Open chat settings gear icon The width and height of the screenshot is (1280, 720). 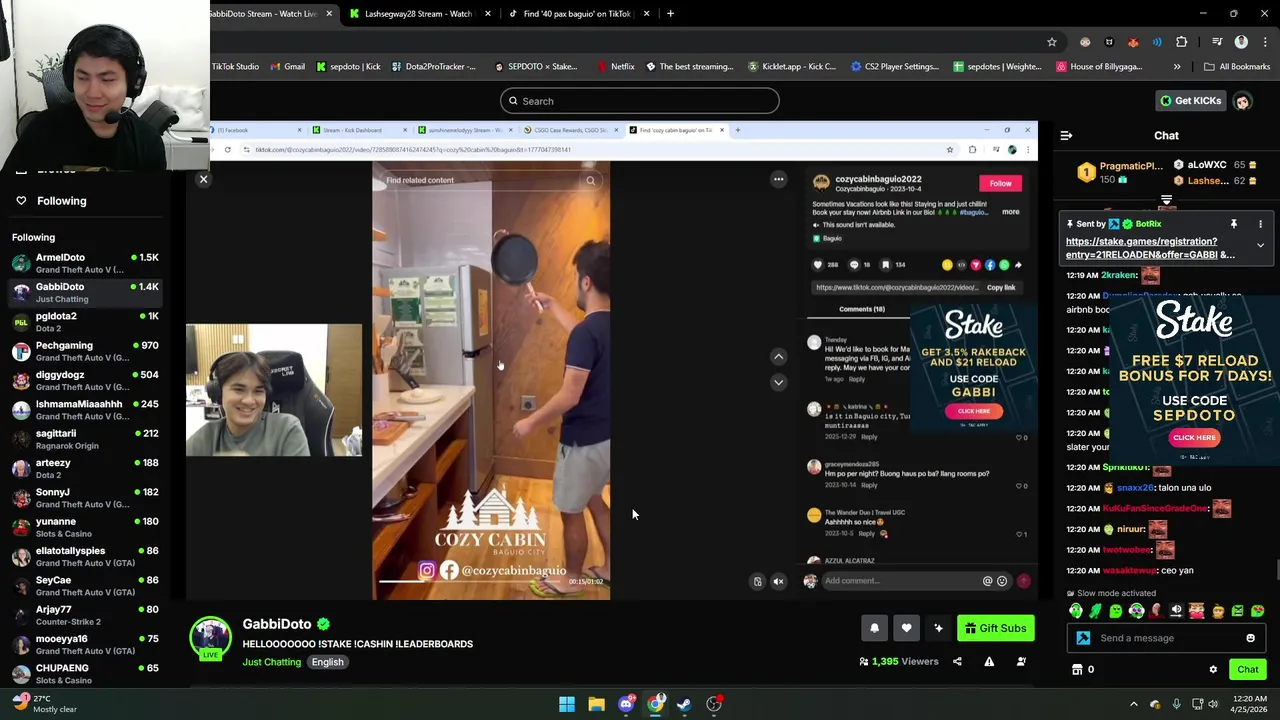pyautogui.click(x=1213, y=670)
